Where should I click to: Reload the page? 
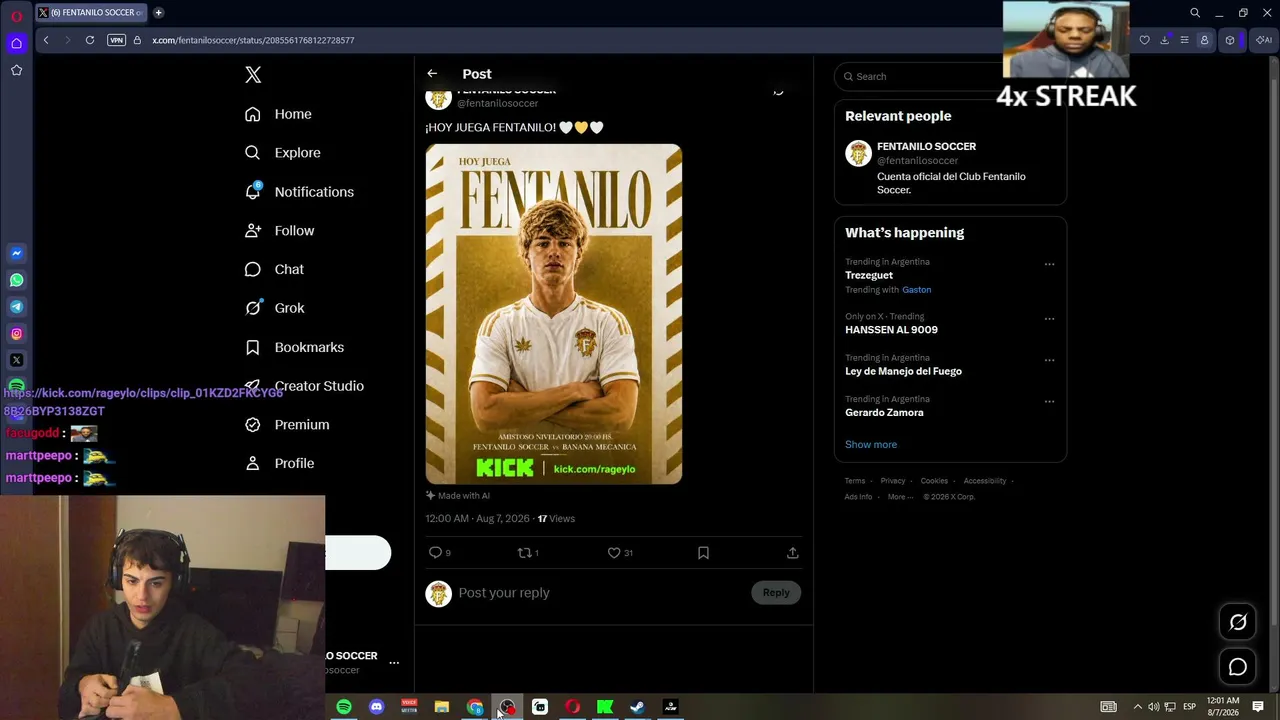click(x=90, y=40)
